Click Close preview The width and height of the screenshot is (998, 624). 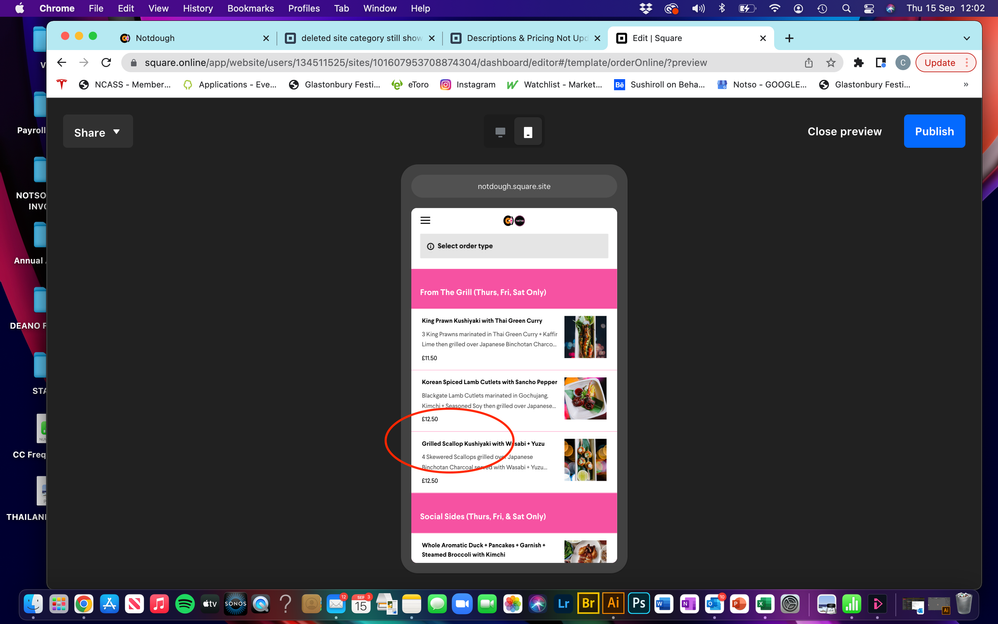coord(844,131)
